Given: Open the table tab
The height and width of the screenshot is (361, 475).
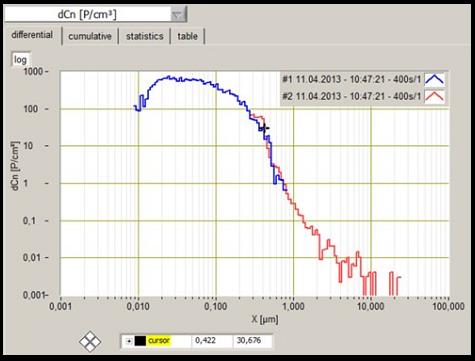Looking at the screenshot, I should (187, 36).
